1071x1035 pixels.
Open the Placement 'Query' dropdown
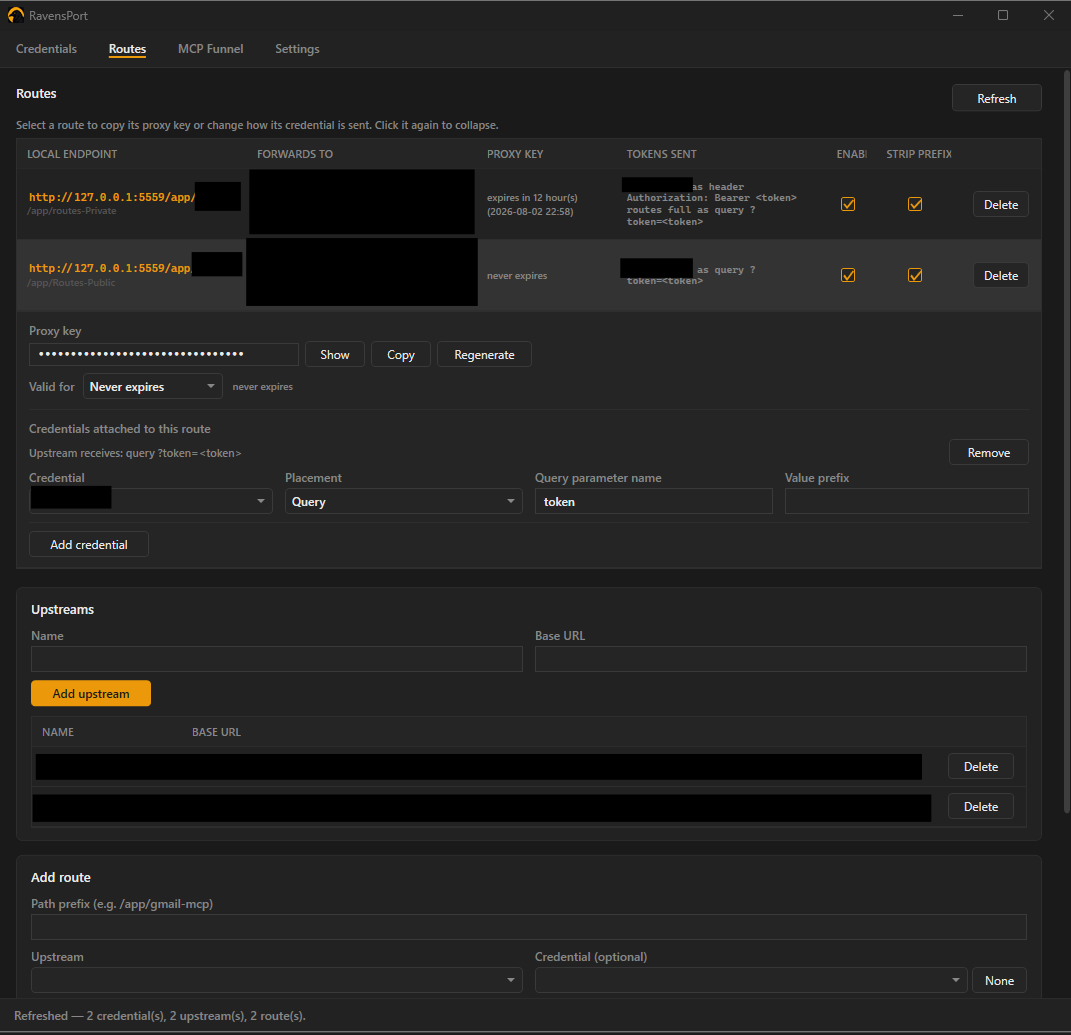coord(404,501)
